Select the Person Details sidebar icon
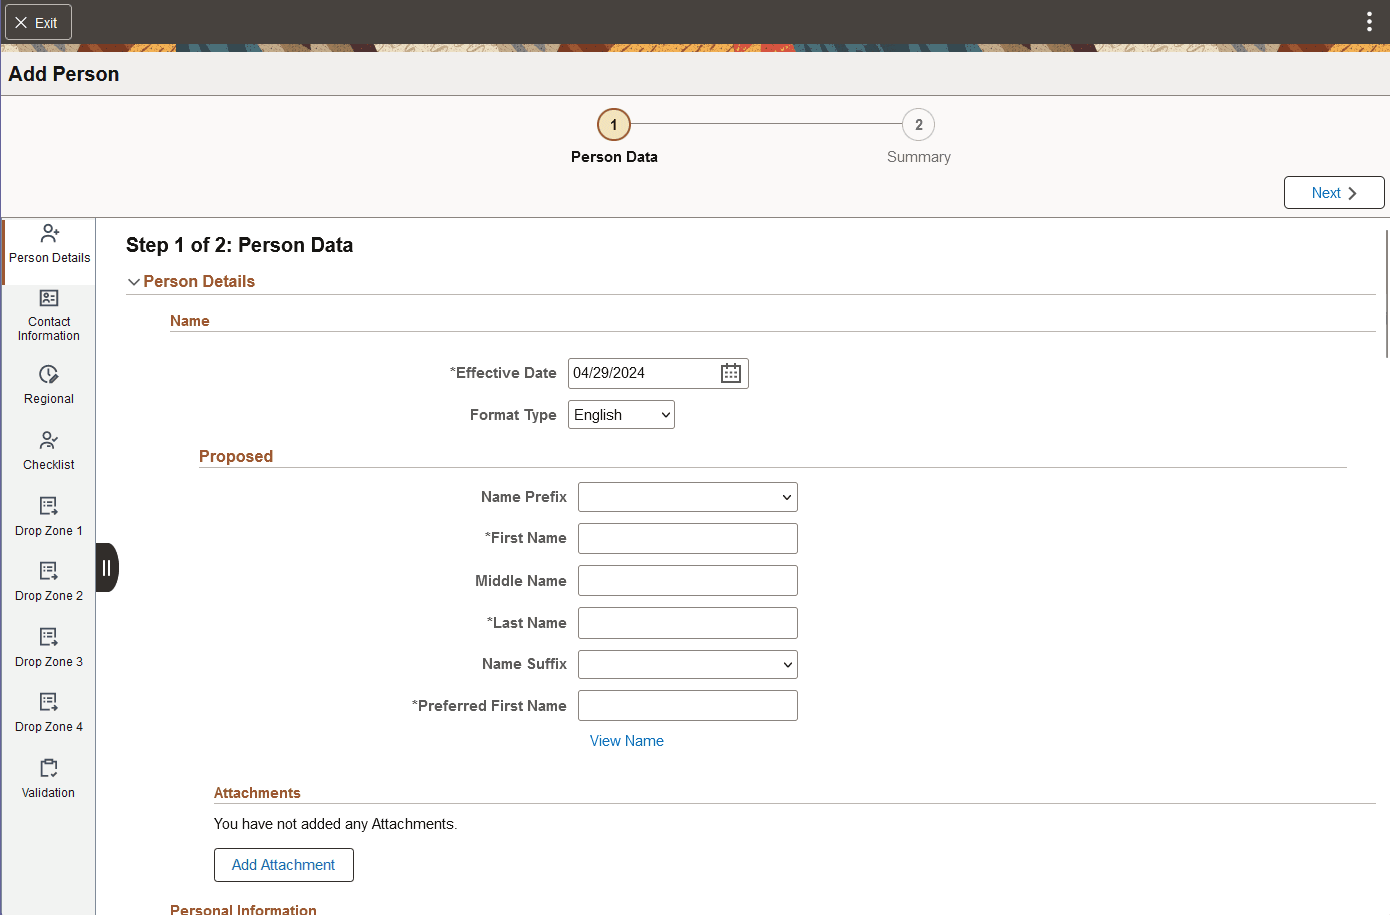Image resolution: width=1390 pixels, height=915 pixels. [48, 243]
